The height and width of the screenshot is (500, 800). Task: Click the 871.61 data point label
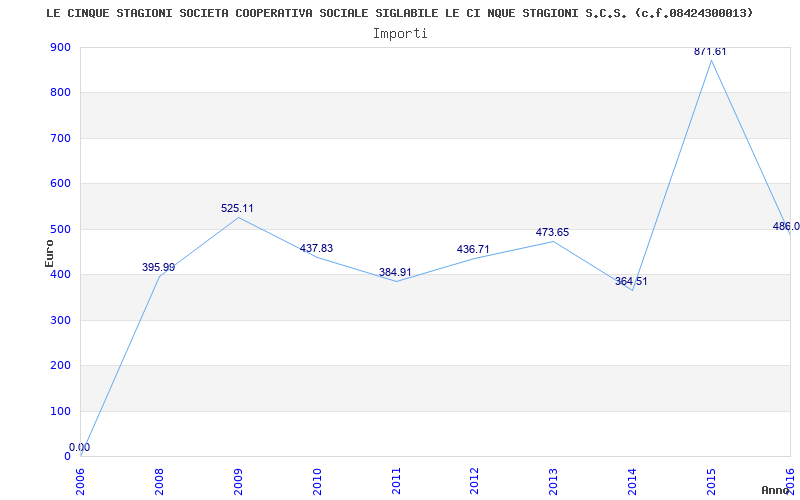click(710, 52)
